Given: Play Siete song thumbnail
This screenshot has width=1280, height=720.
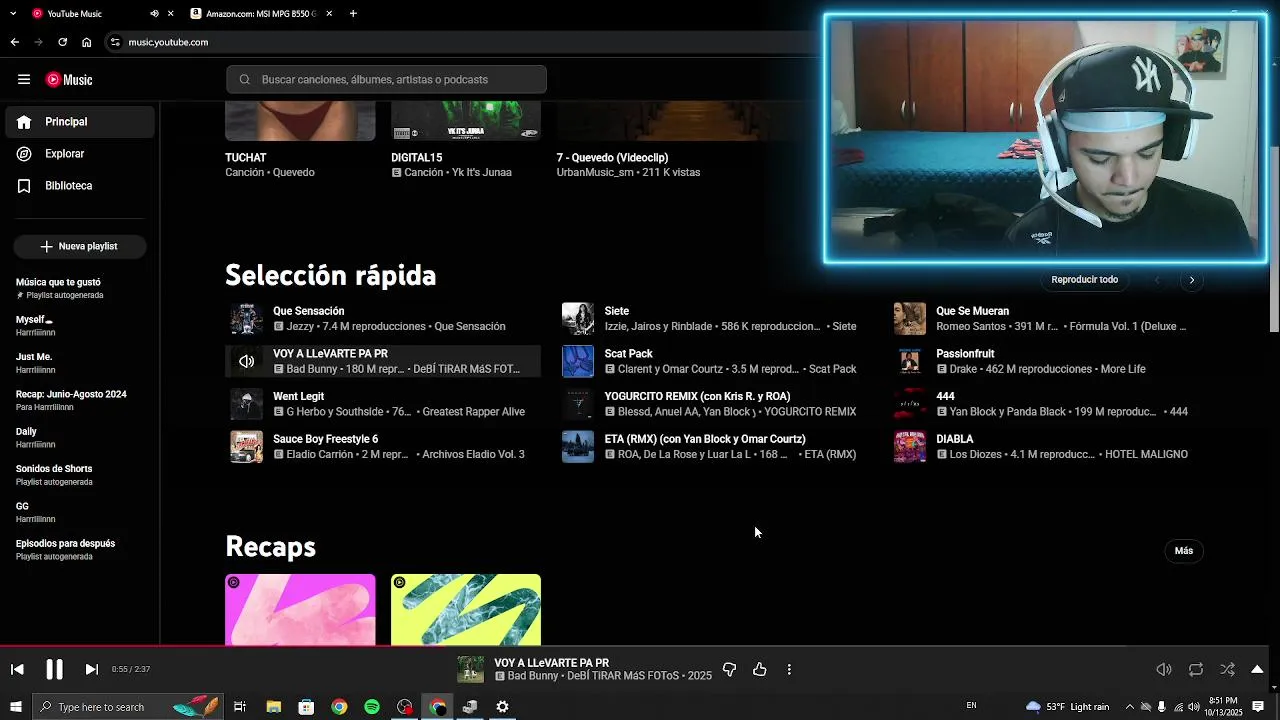Looking at the screenshot, I should coord(578,319).
